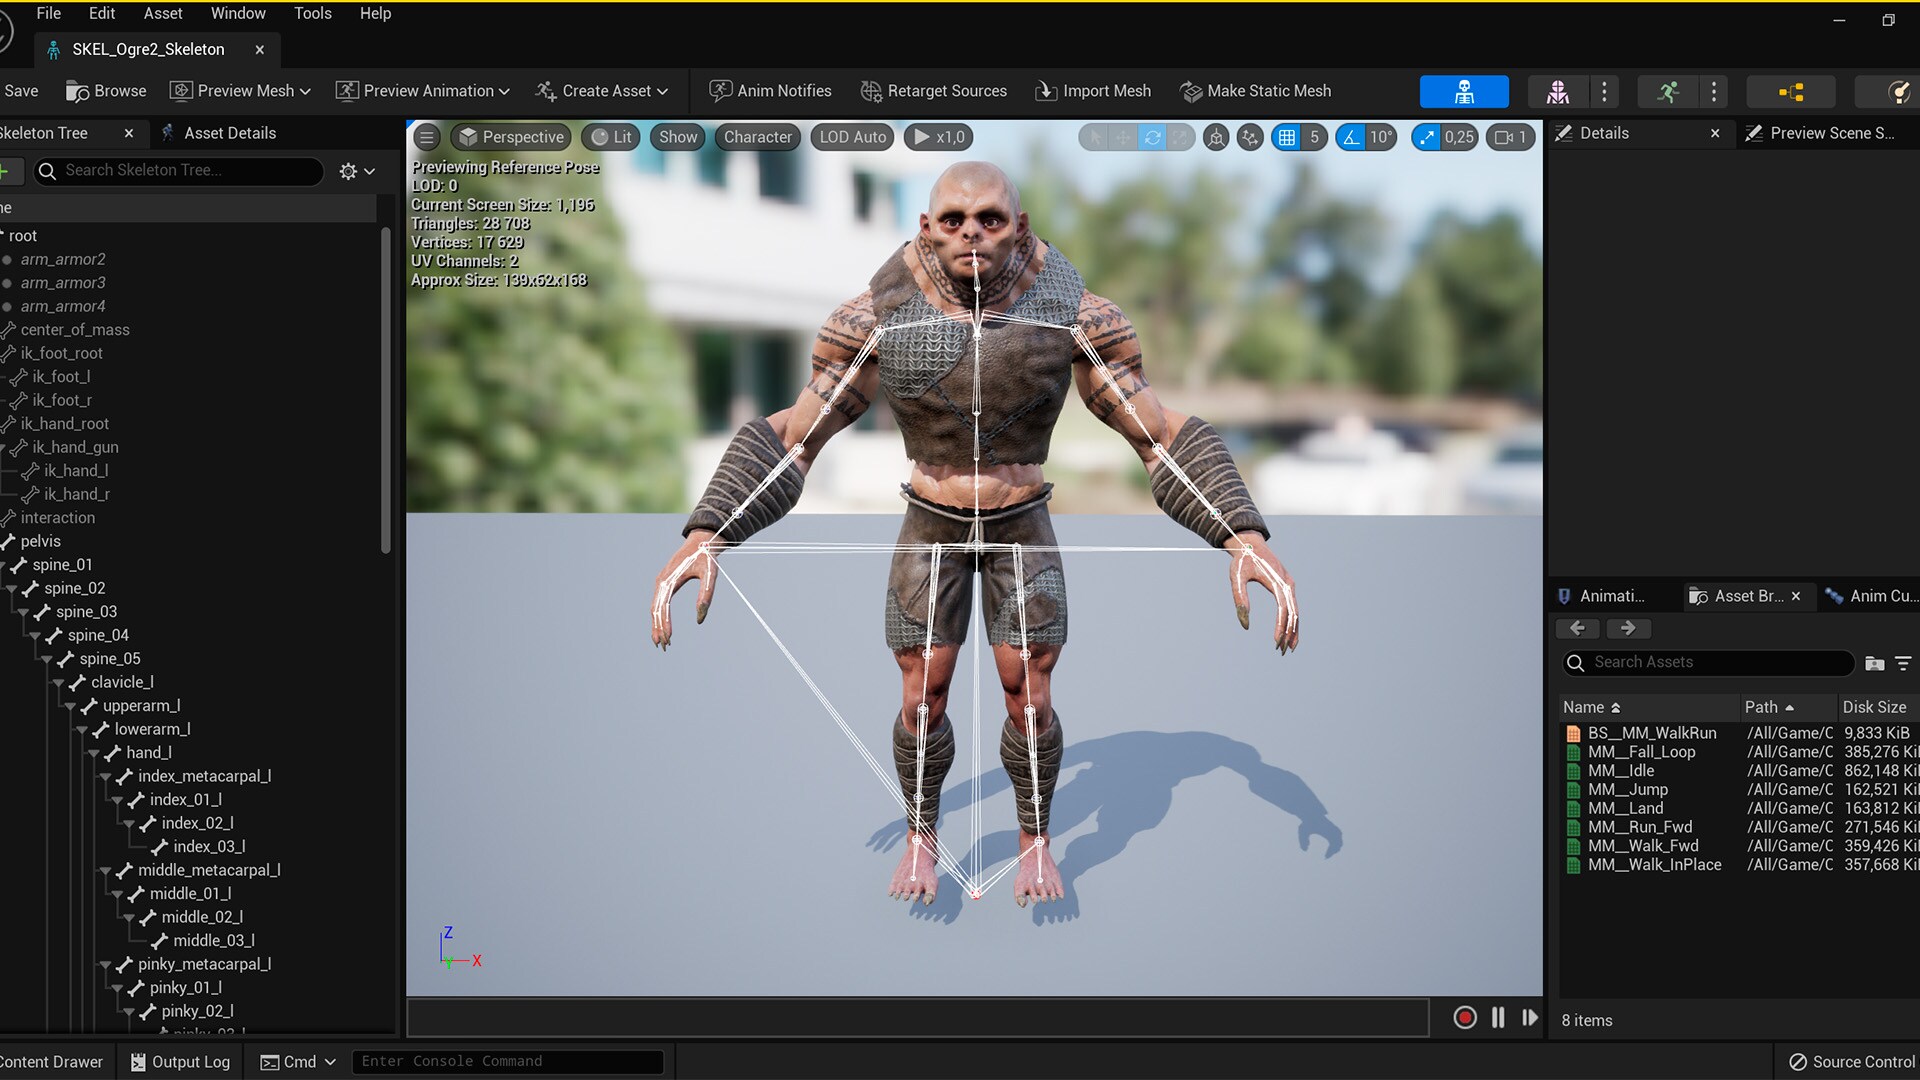This screenshot has height=1080, width=1920.
Task: Open the Perspective view dropdown
Action: pyautogui.click(x=510, y=137)
